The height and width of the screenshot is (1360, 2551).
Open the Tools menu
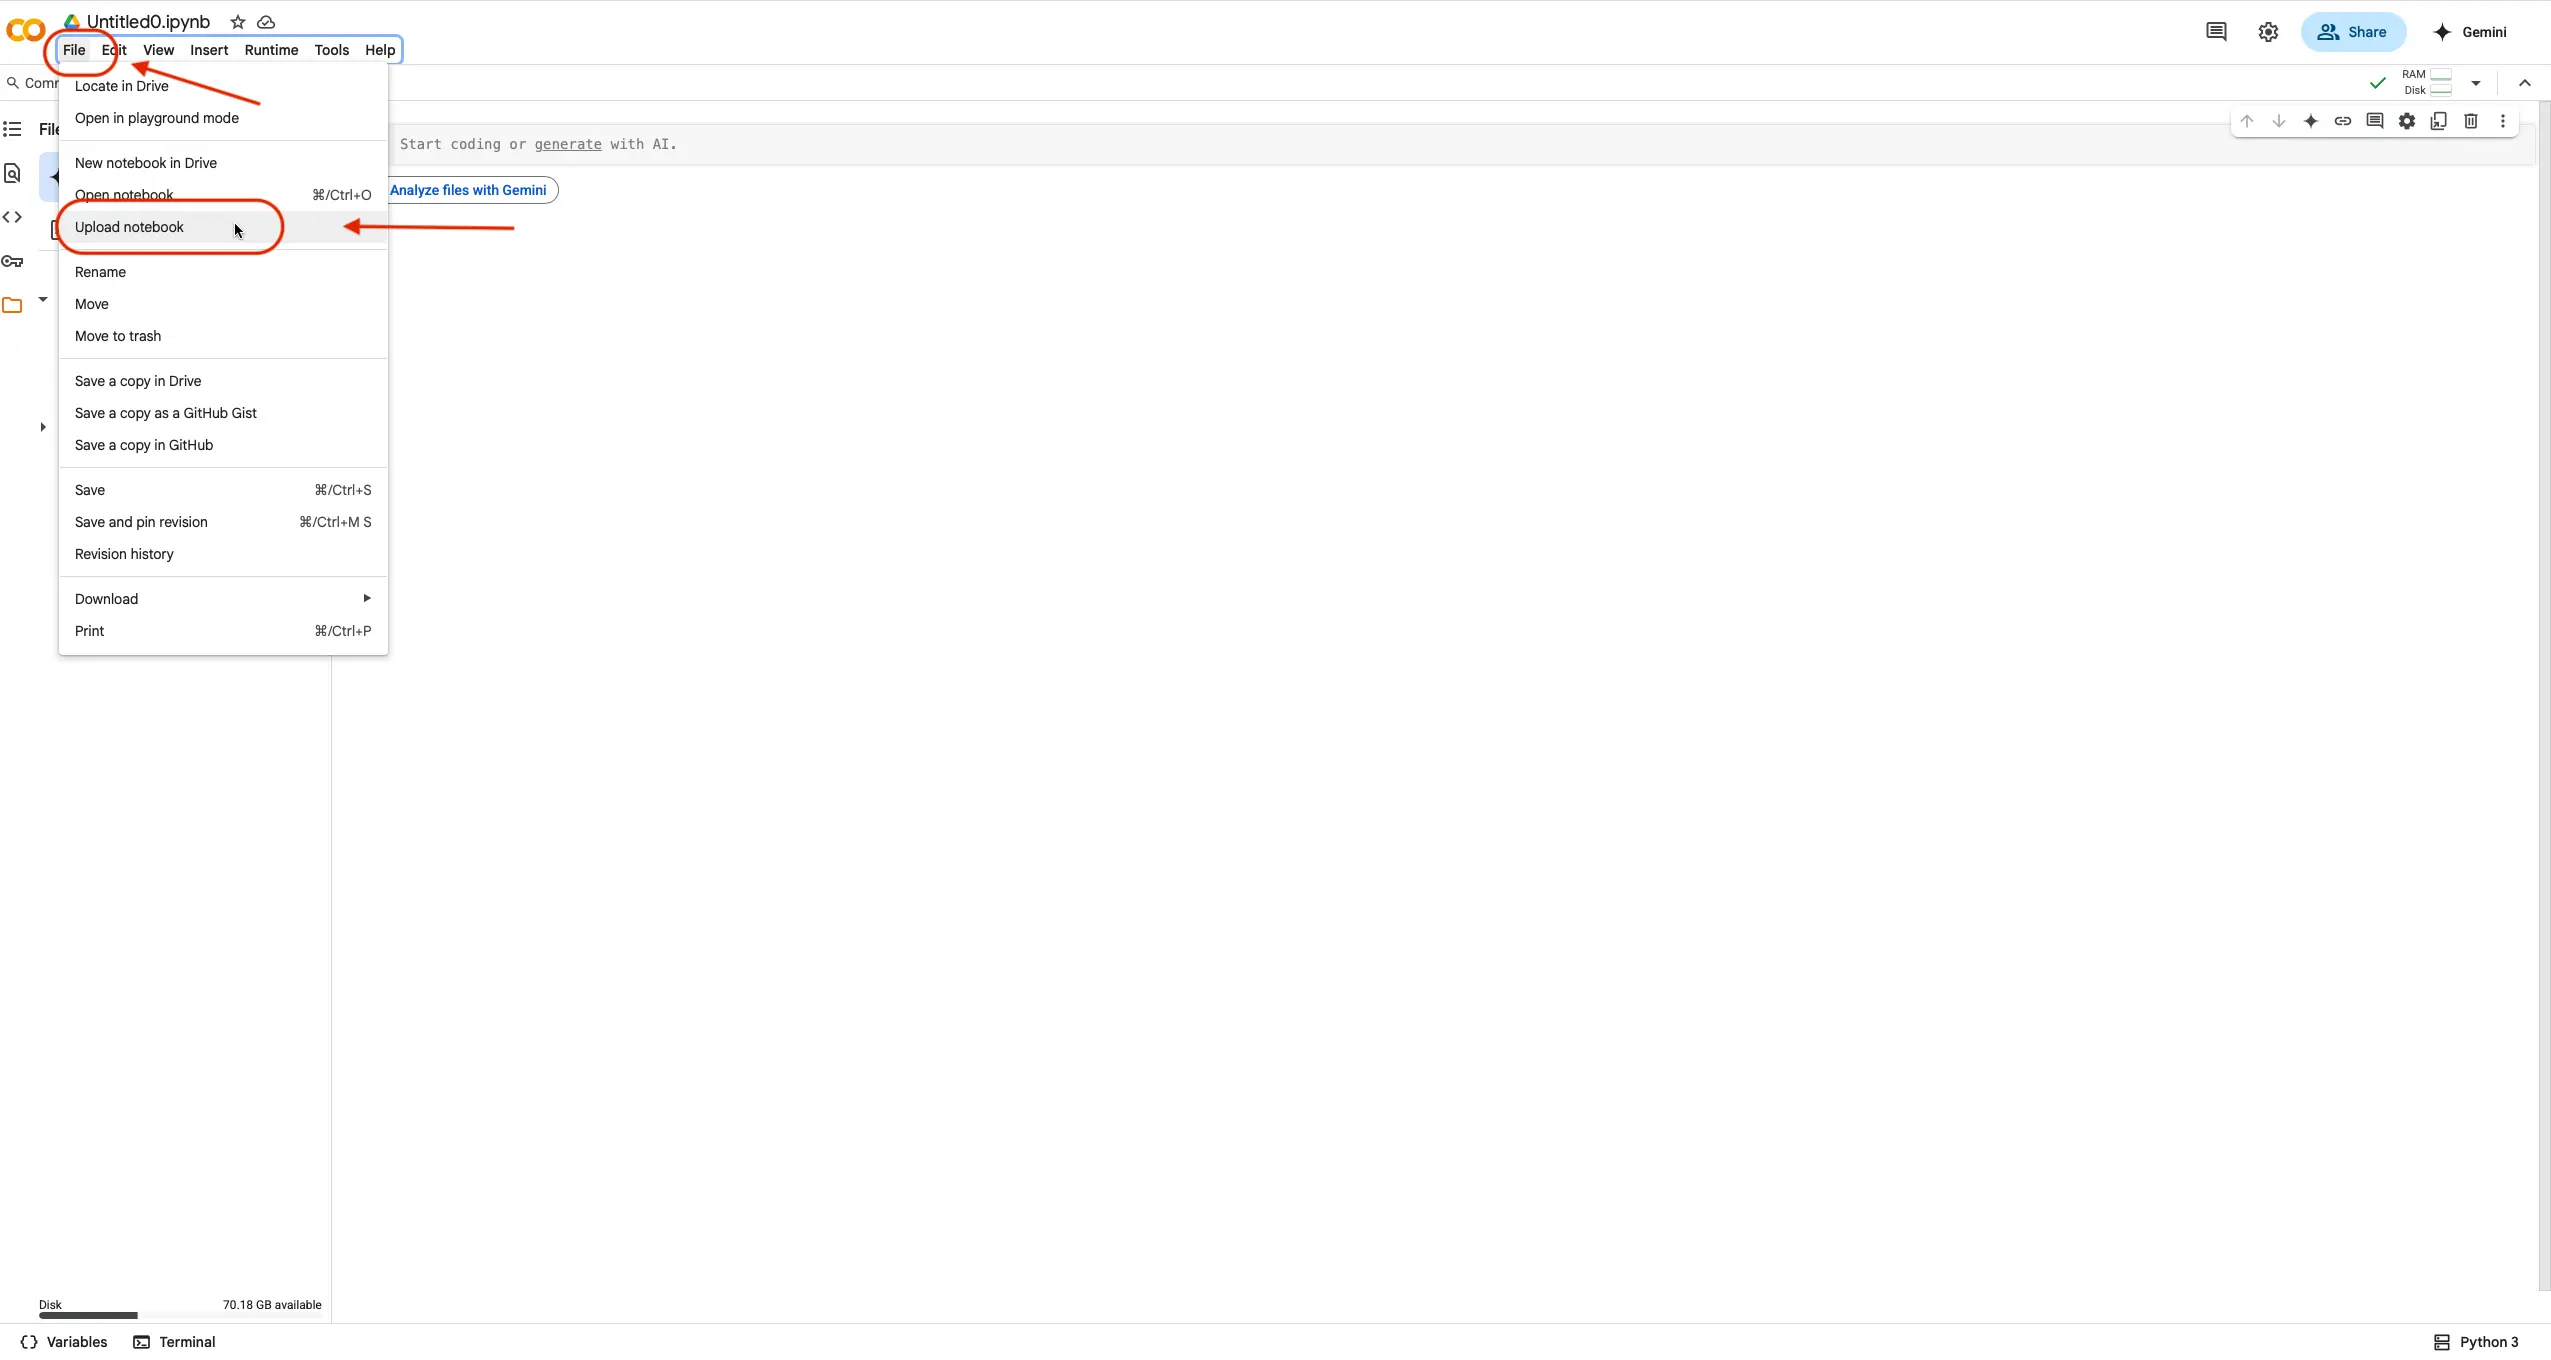pyautogui.click(x=331, y=50)
